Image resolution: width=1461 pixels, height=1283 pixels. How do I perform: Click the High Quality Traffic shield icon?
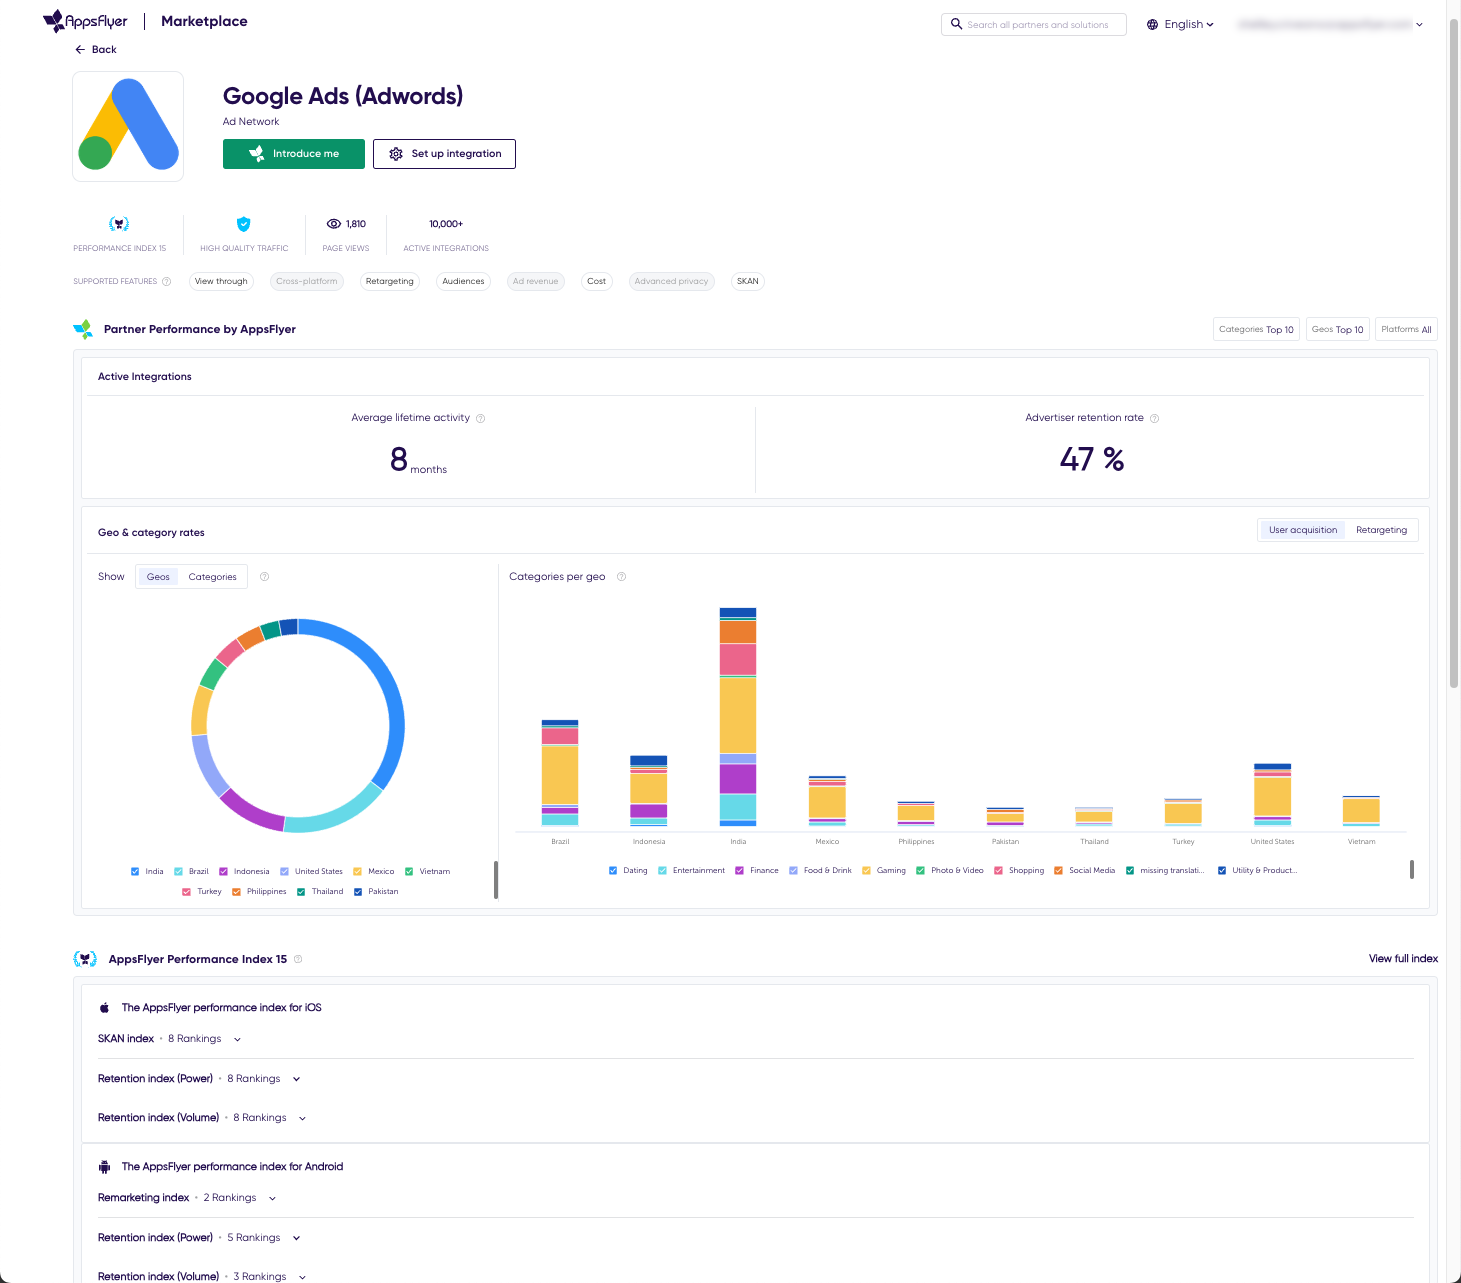(243, 224)
